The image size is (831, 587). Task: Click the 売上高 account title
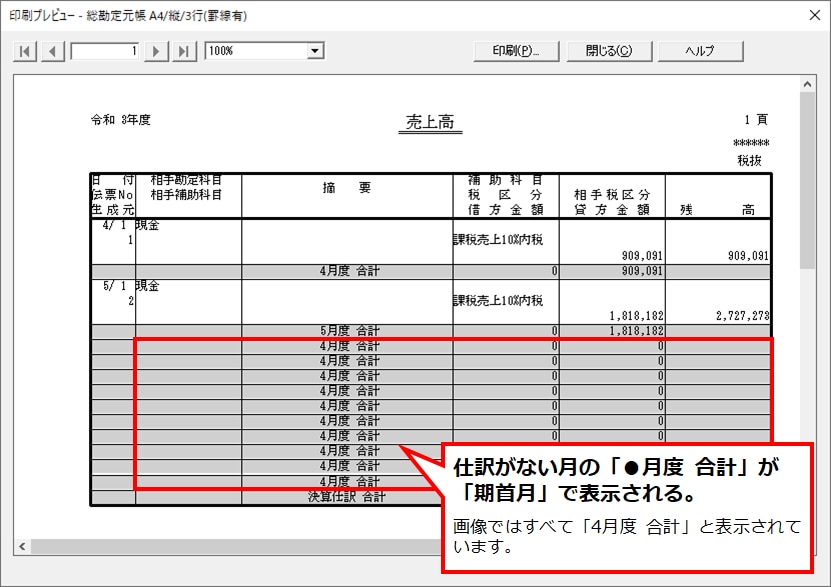tap(430, 122)
